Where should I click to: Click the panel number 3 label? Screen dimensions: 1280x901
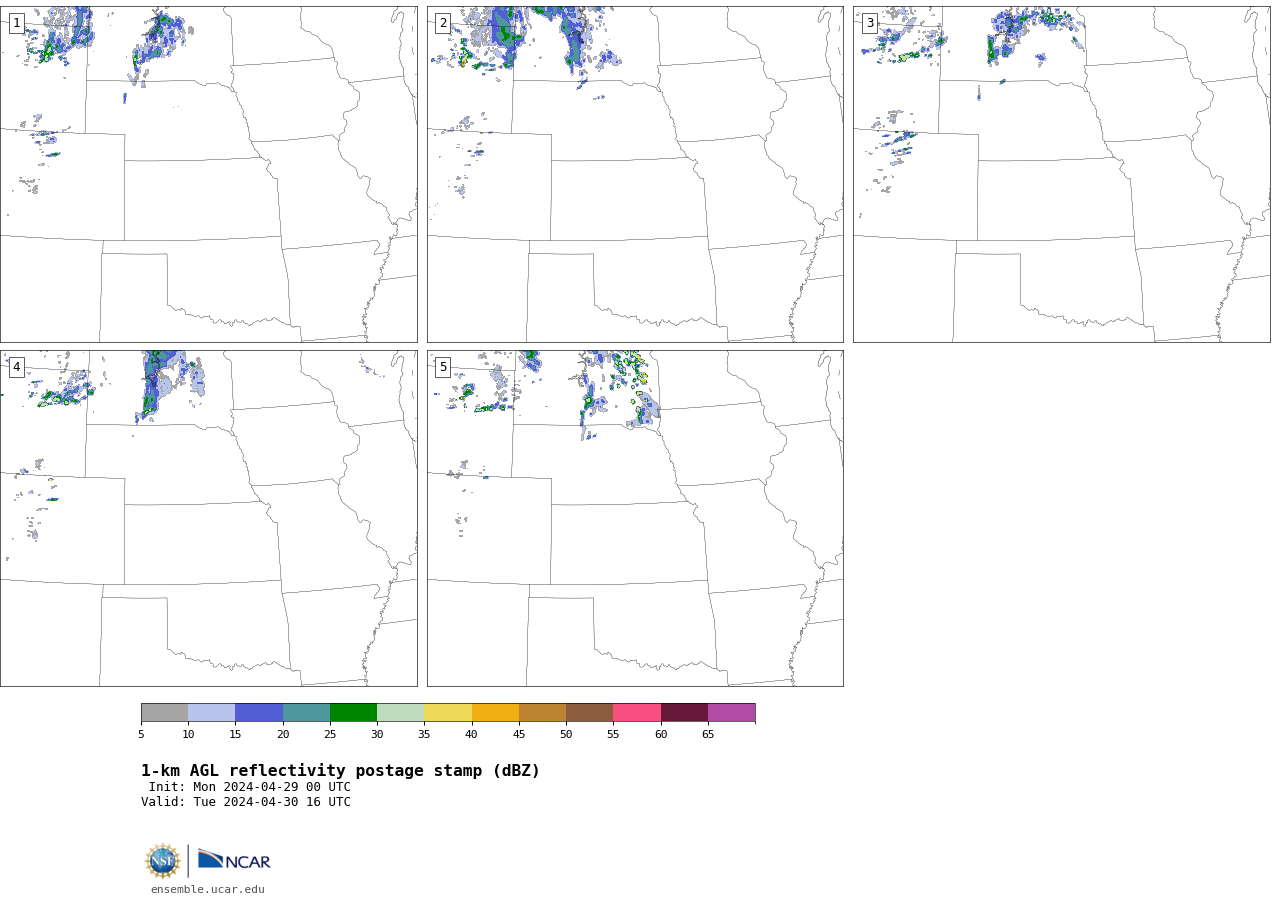coord(869,23)
